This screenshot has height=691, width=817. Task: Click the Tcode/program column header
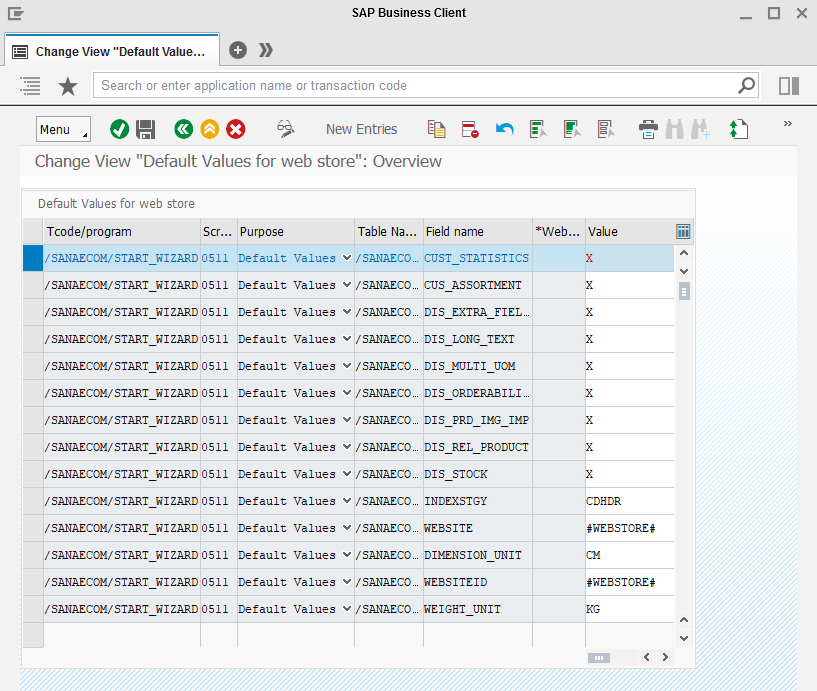(122, 231)
